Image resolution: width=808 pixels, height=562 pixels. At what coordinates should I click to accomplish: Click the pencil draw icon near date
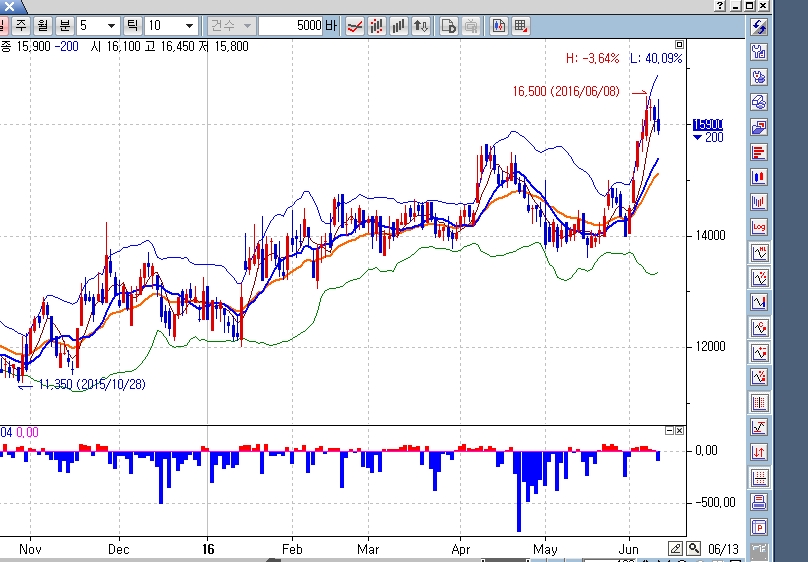[x=676, y=549]
